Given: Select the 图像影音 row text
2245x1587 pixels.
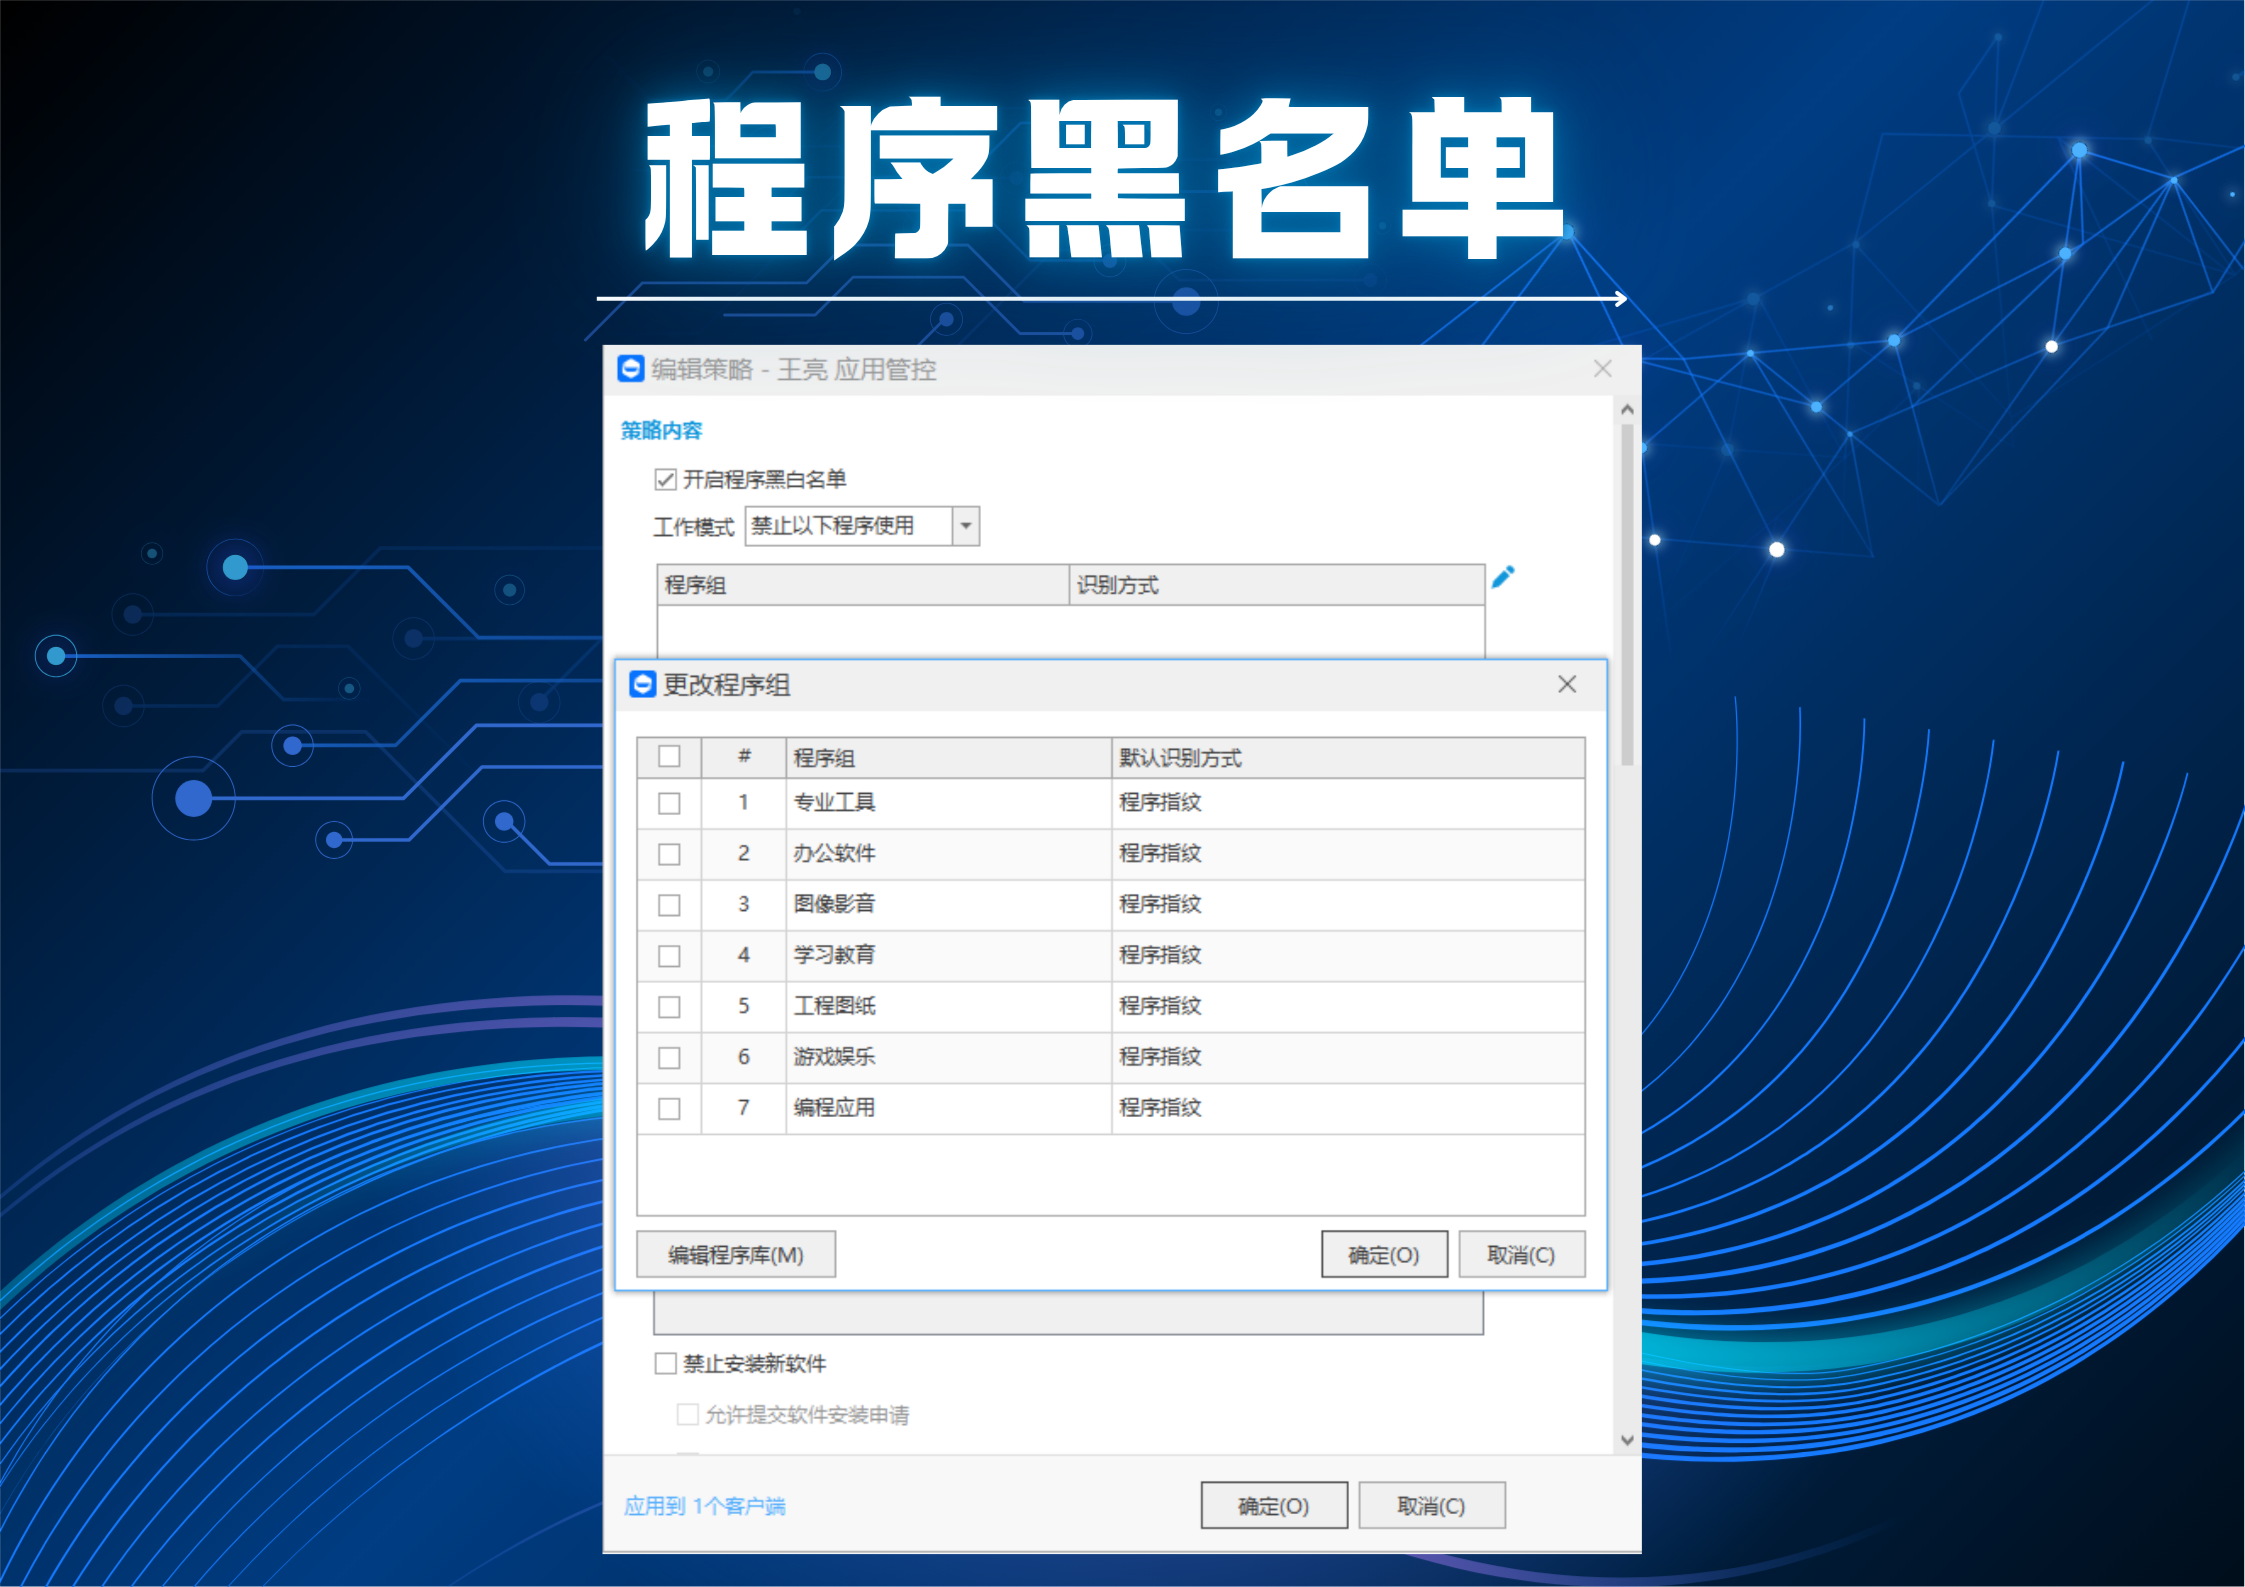Looking at the screenshot, I should tap(834, 904).
